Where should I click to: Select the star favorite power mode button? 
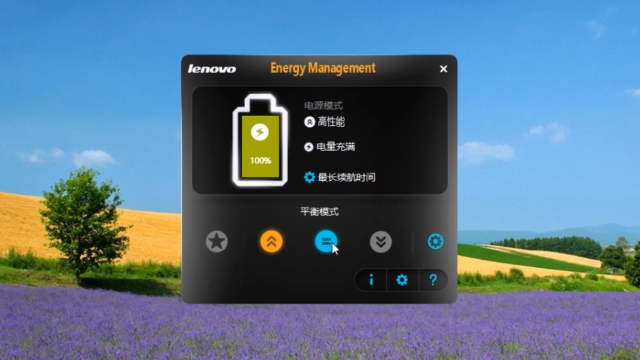(217, 242)
